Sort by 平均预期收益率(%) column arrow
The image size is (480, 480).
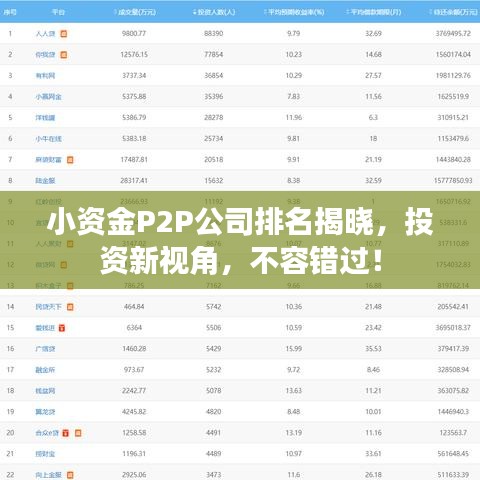point(266,12)
